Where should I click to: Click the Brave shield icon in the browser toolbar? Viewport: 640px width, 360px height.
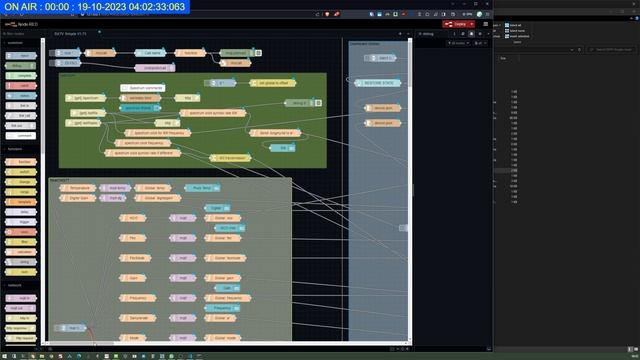327,14
